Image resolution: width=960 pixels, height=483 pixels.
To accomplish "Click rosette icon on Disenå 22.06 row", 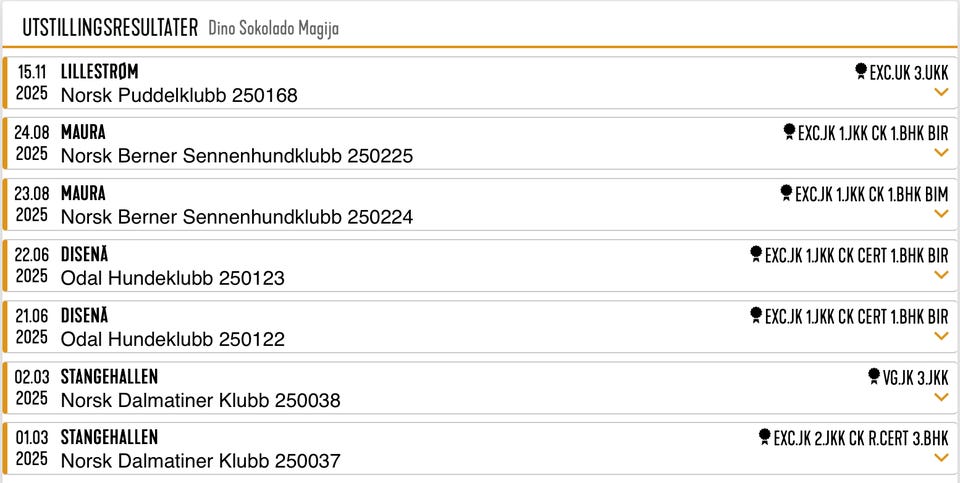I will pyautogui.click(x=756, y=255).
